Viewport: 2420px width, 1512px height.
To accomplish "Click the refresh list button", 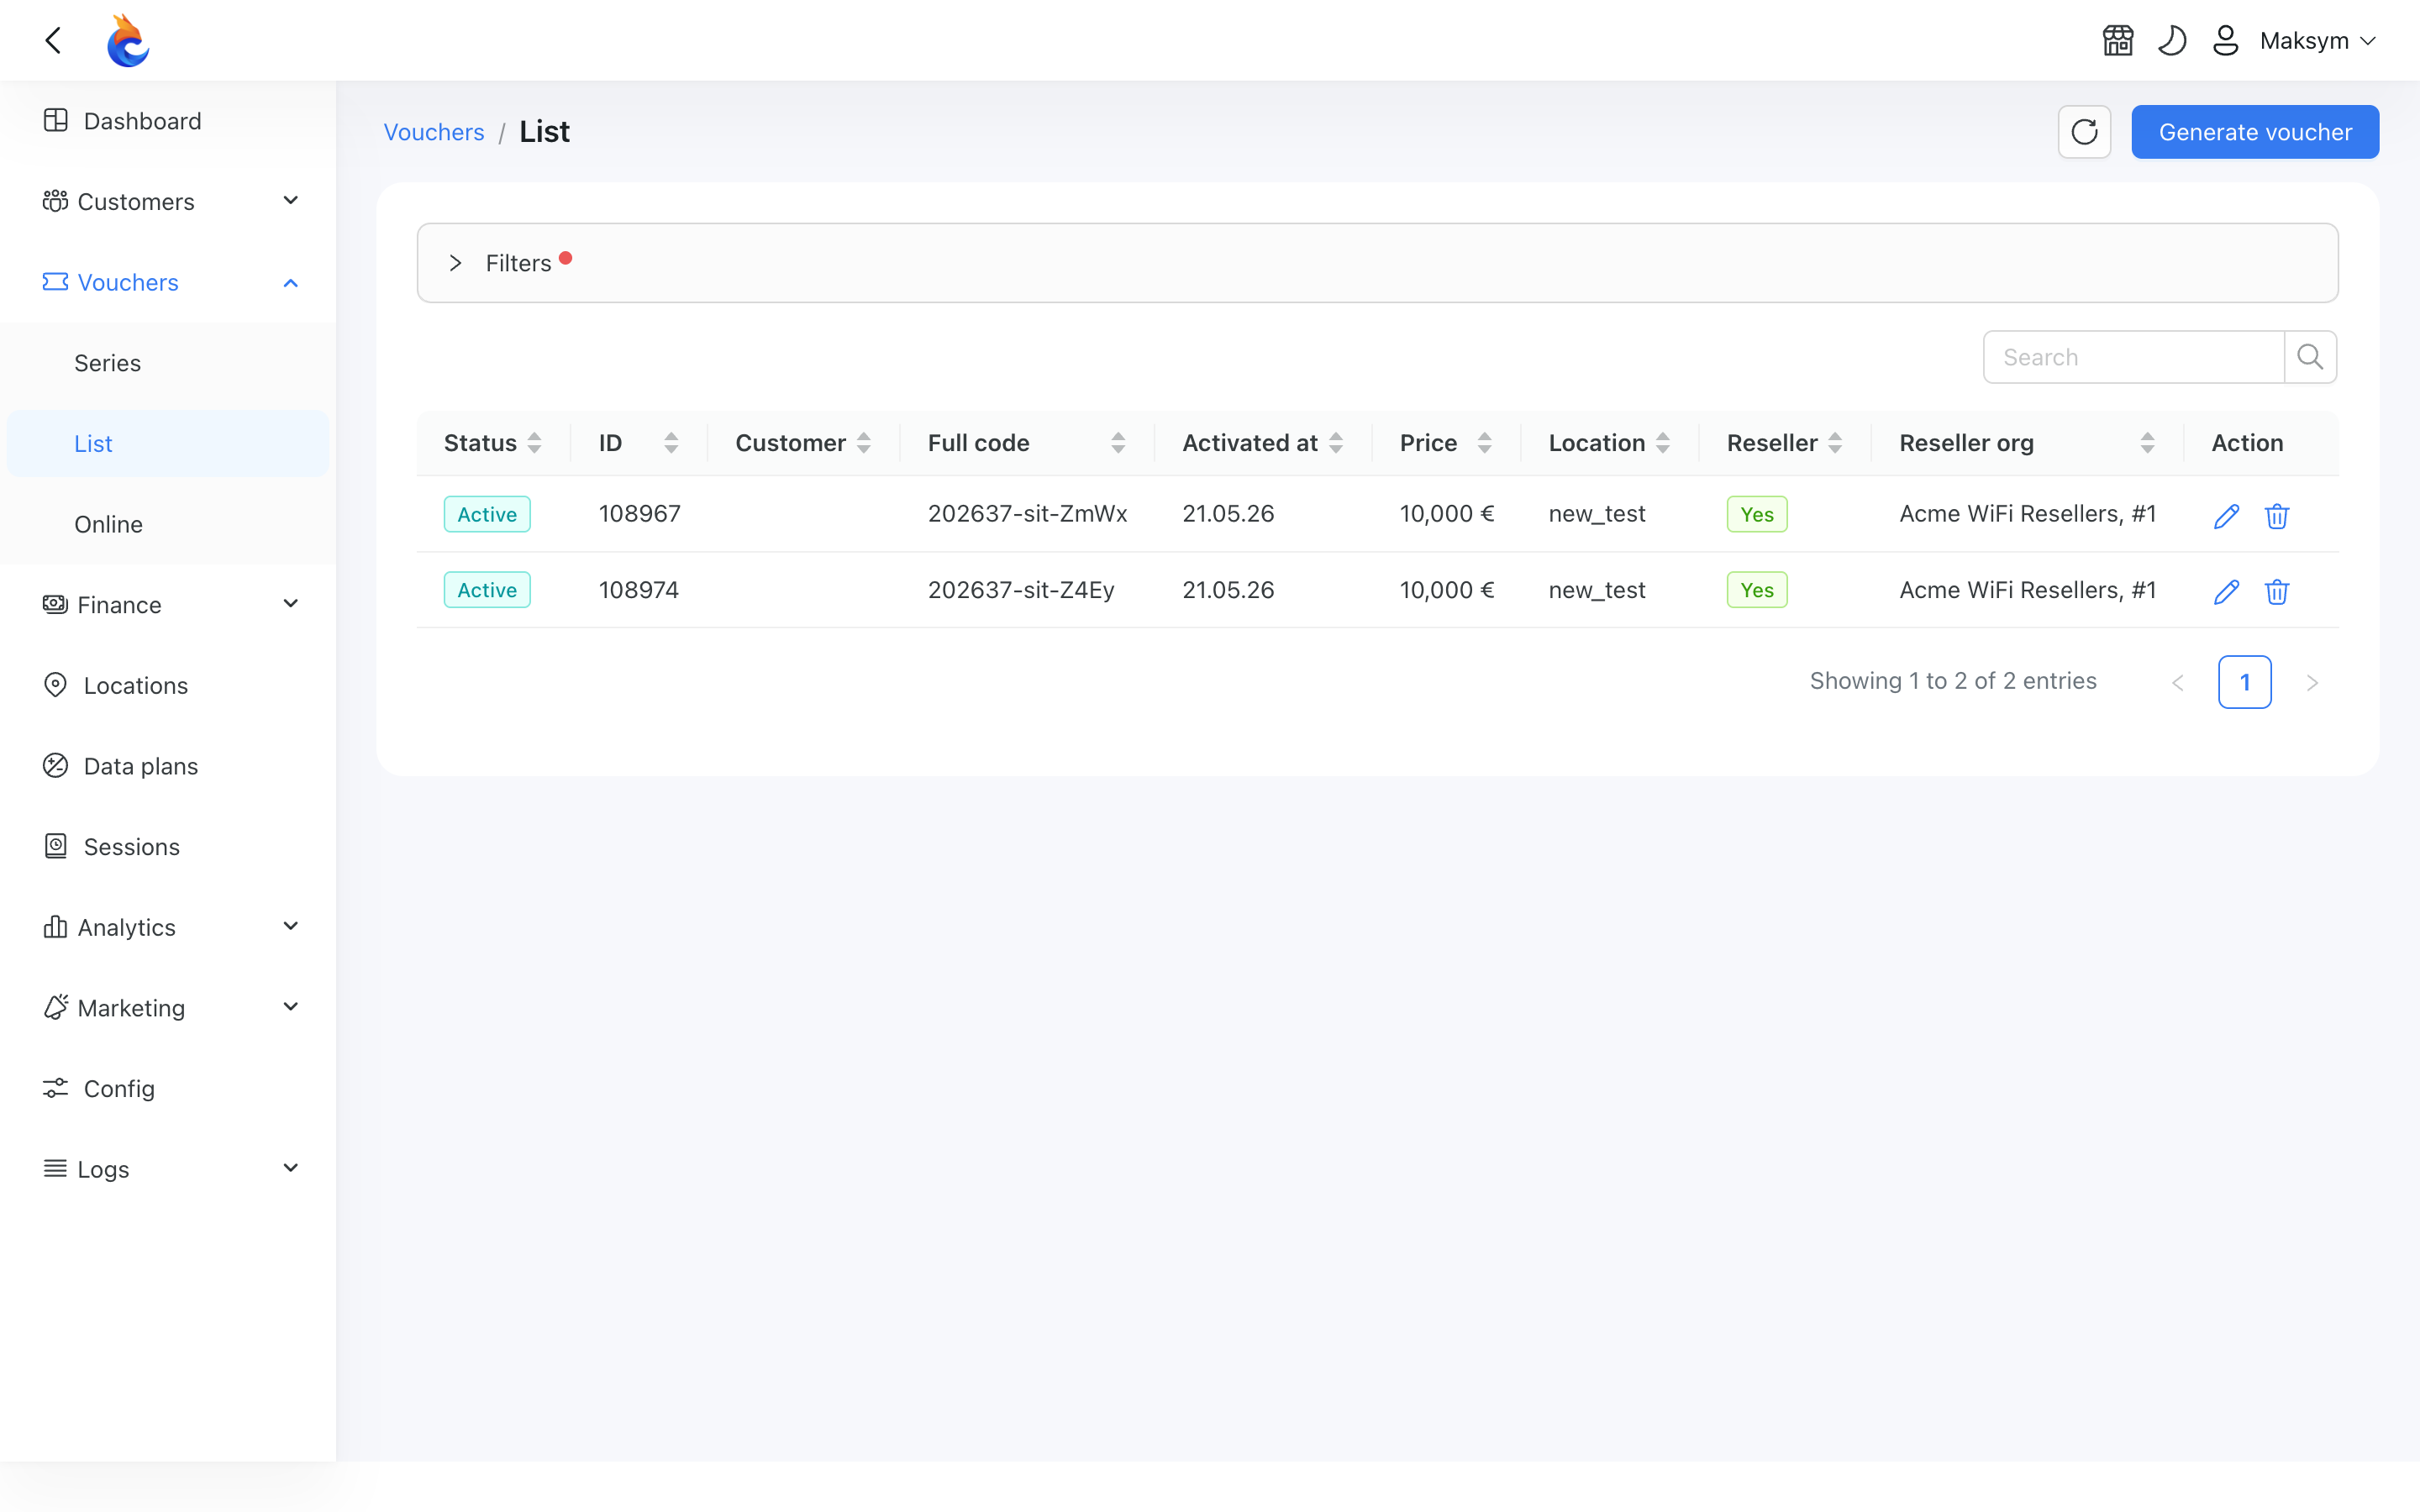I will click(2084, 132).
